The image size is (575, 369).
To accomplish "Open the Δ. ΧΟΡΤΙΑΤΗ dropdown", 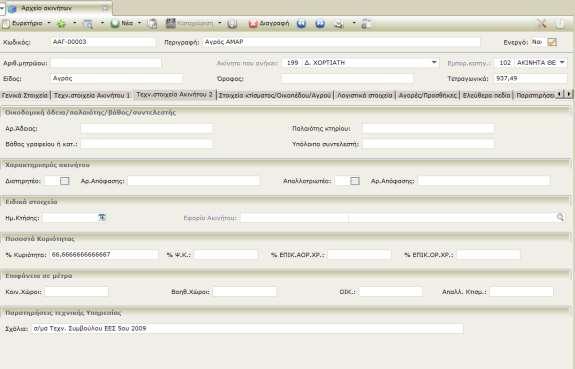I will coord(434,62).
